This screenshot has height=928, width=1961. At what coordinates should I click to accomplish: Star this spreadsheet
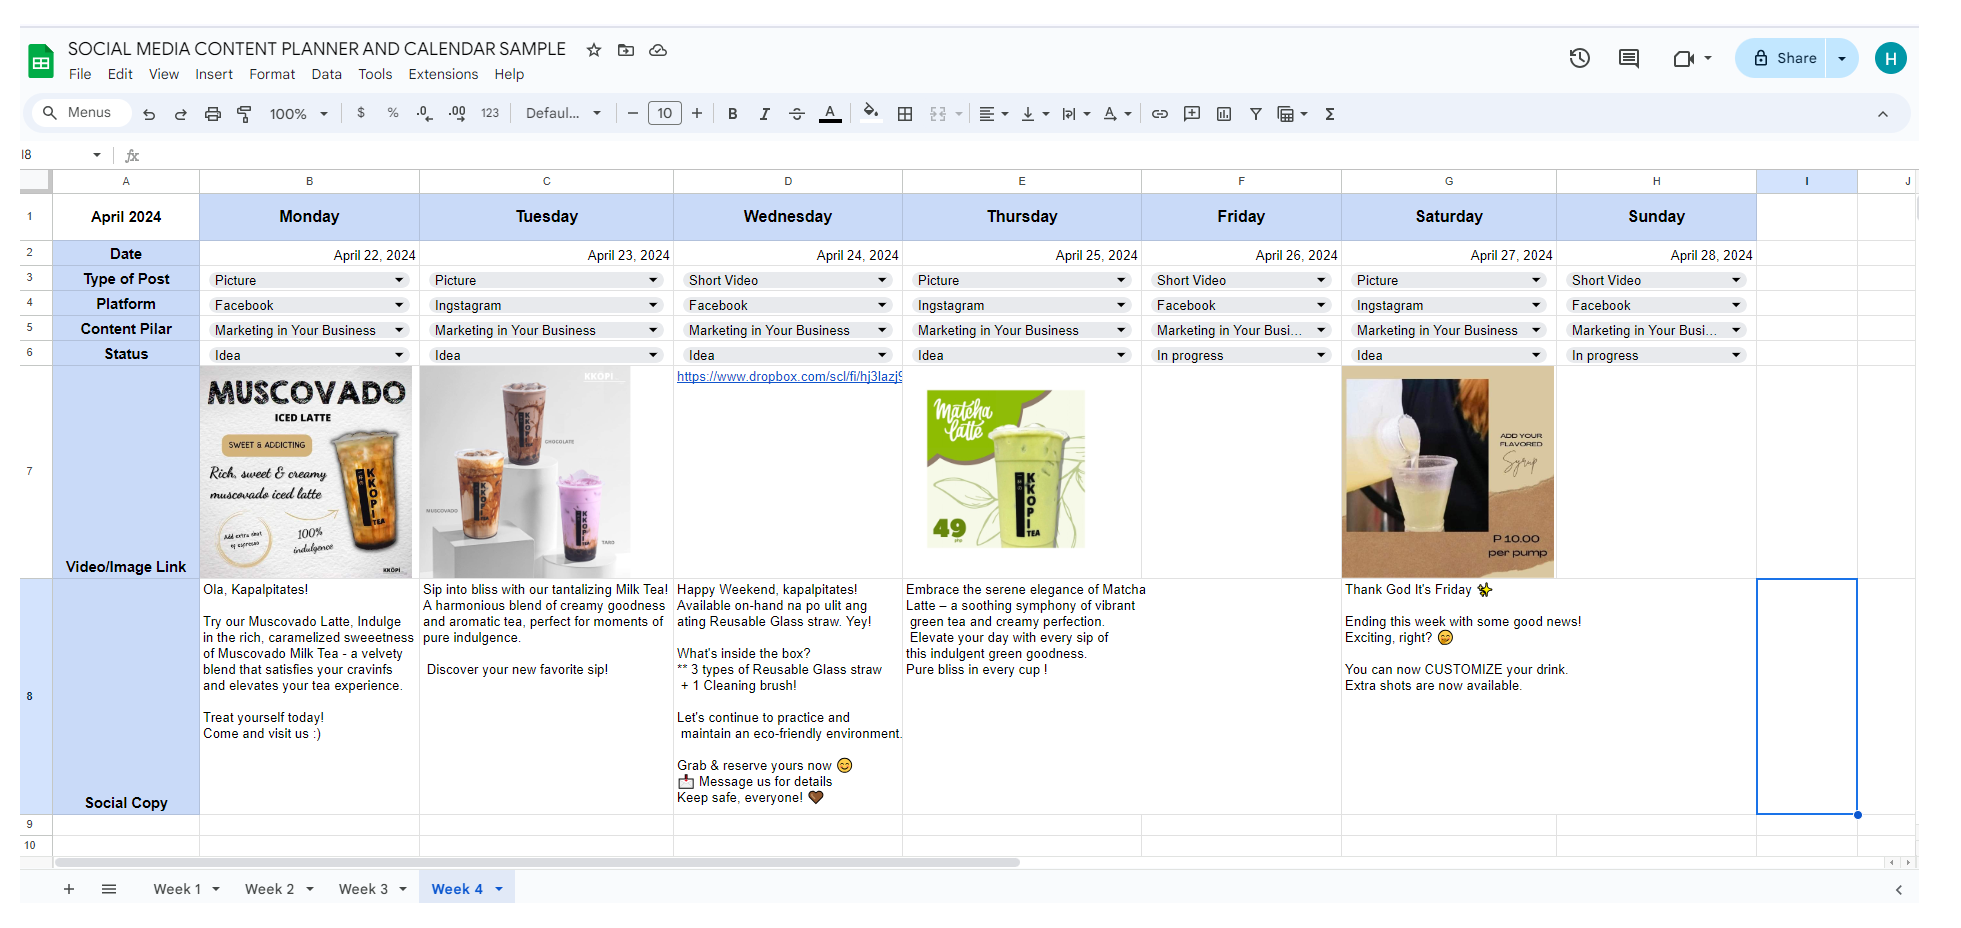(594, 50)
